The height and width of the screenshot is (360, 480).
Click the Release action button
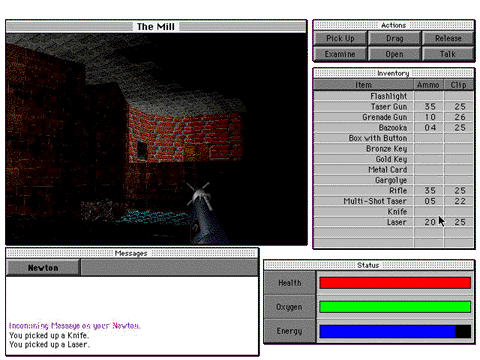tap(448, 38)
